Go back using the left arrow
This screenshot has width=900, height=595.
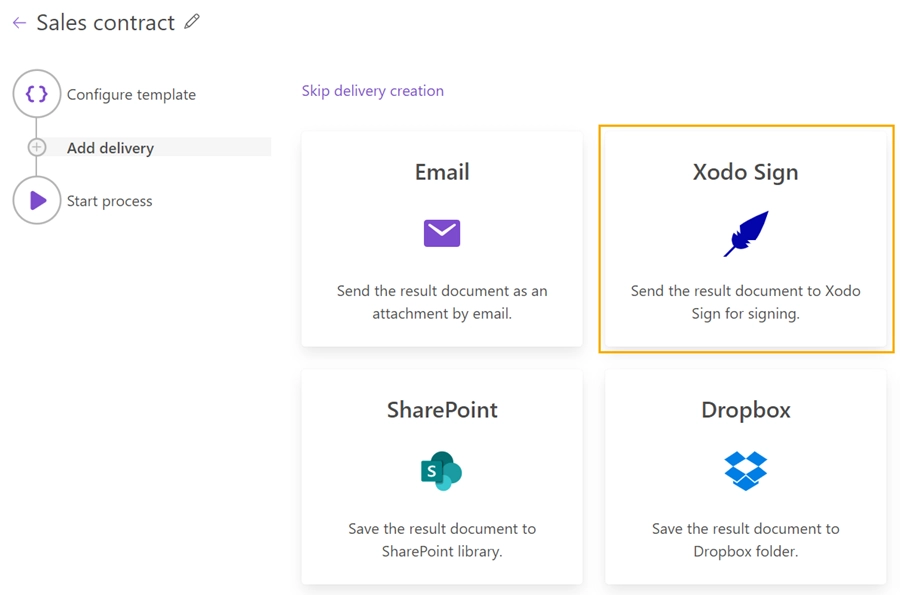click(x=20, y=23)
